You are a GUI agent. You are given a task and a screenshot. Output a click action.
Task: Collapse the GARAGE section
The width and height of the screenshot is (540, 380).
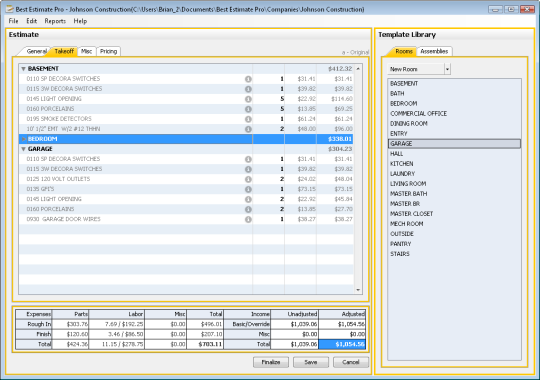pos(23,149)
